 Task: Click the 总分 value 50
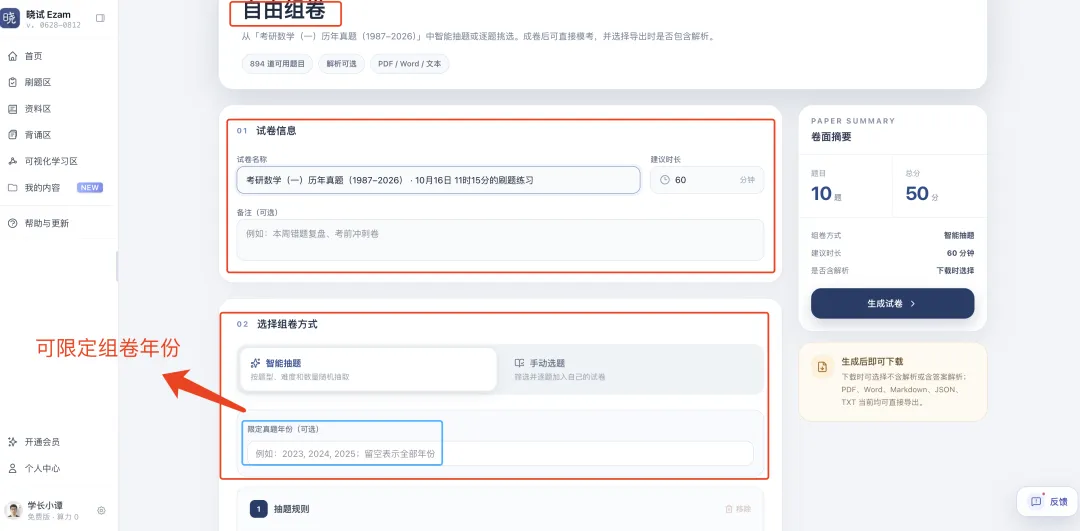click(917, 194)
